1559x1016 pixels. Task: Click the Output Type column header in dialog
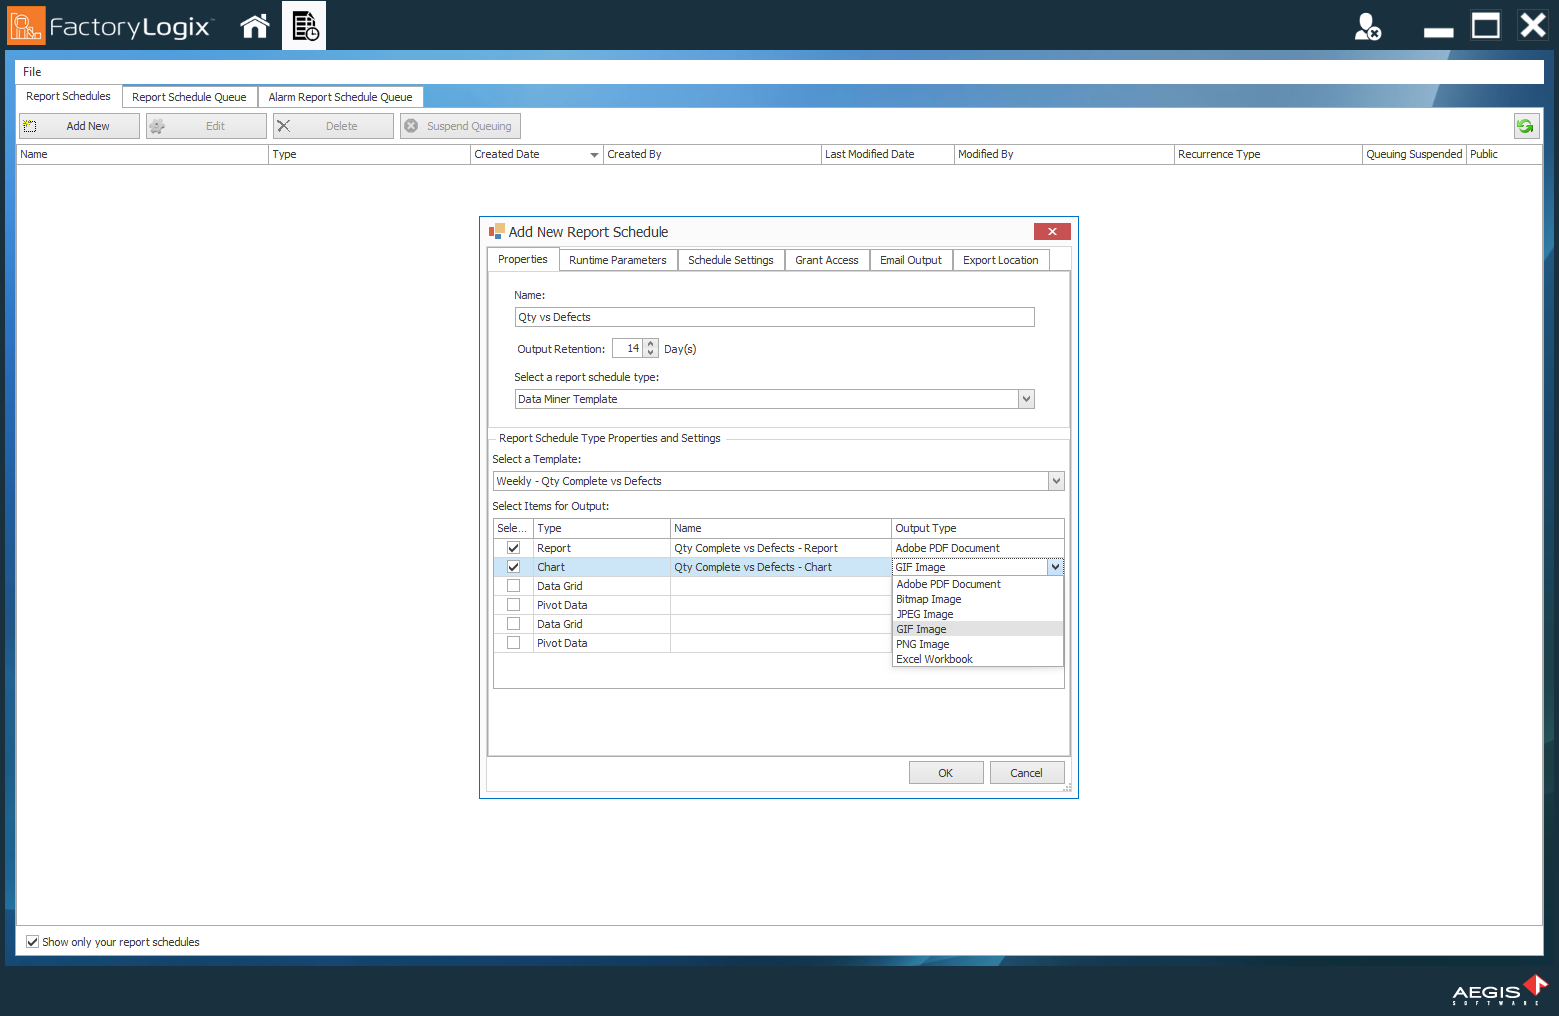(x=977, y=528)
